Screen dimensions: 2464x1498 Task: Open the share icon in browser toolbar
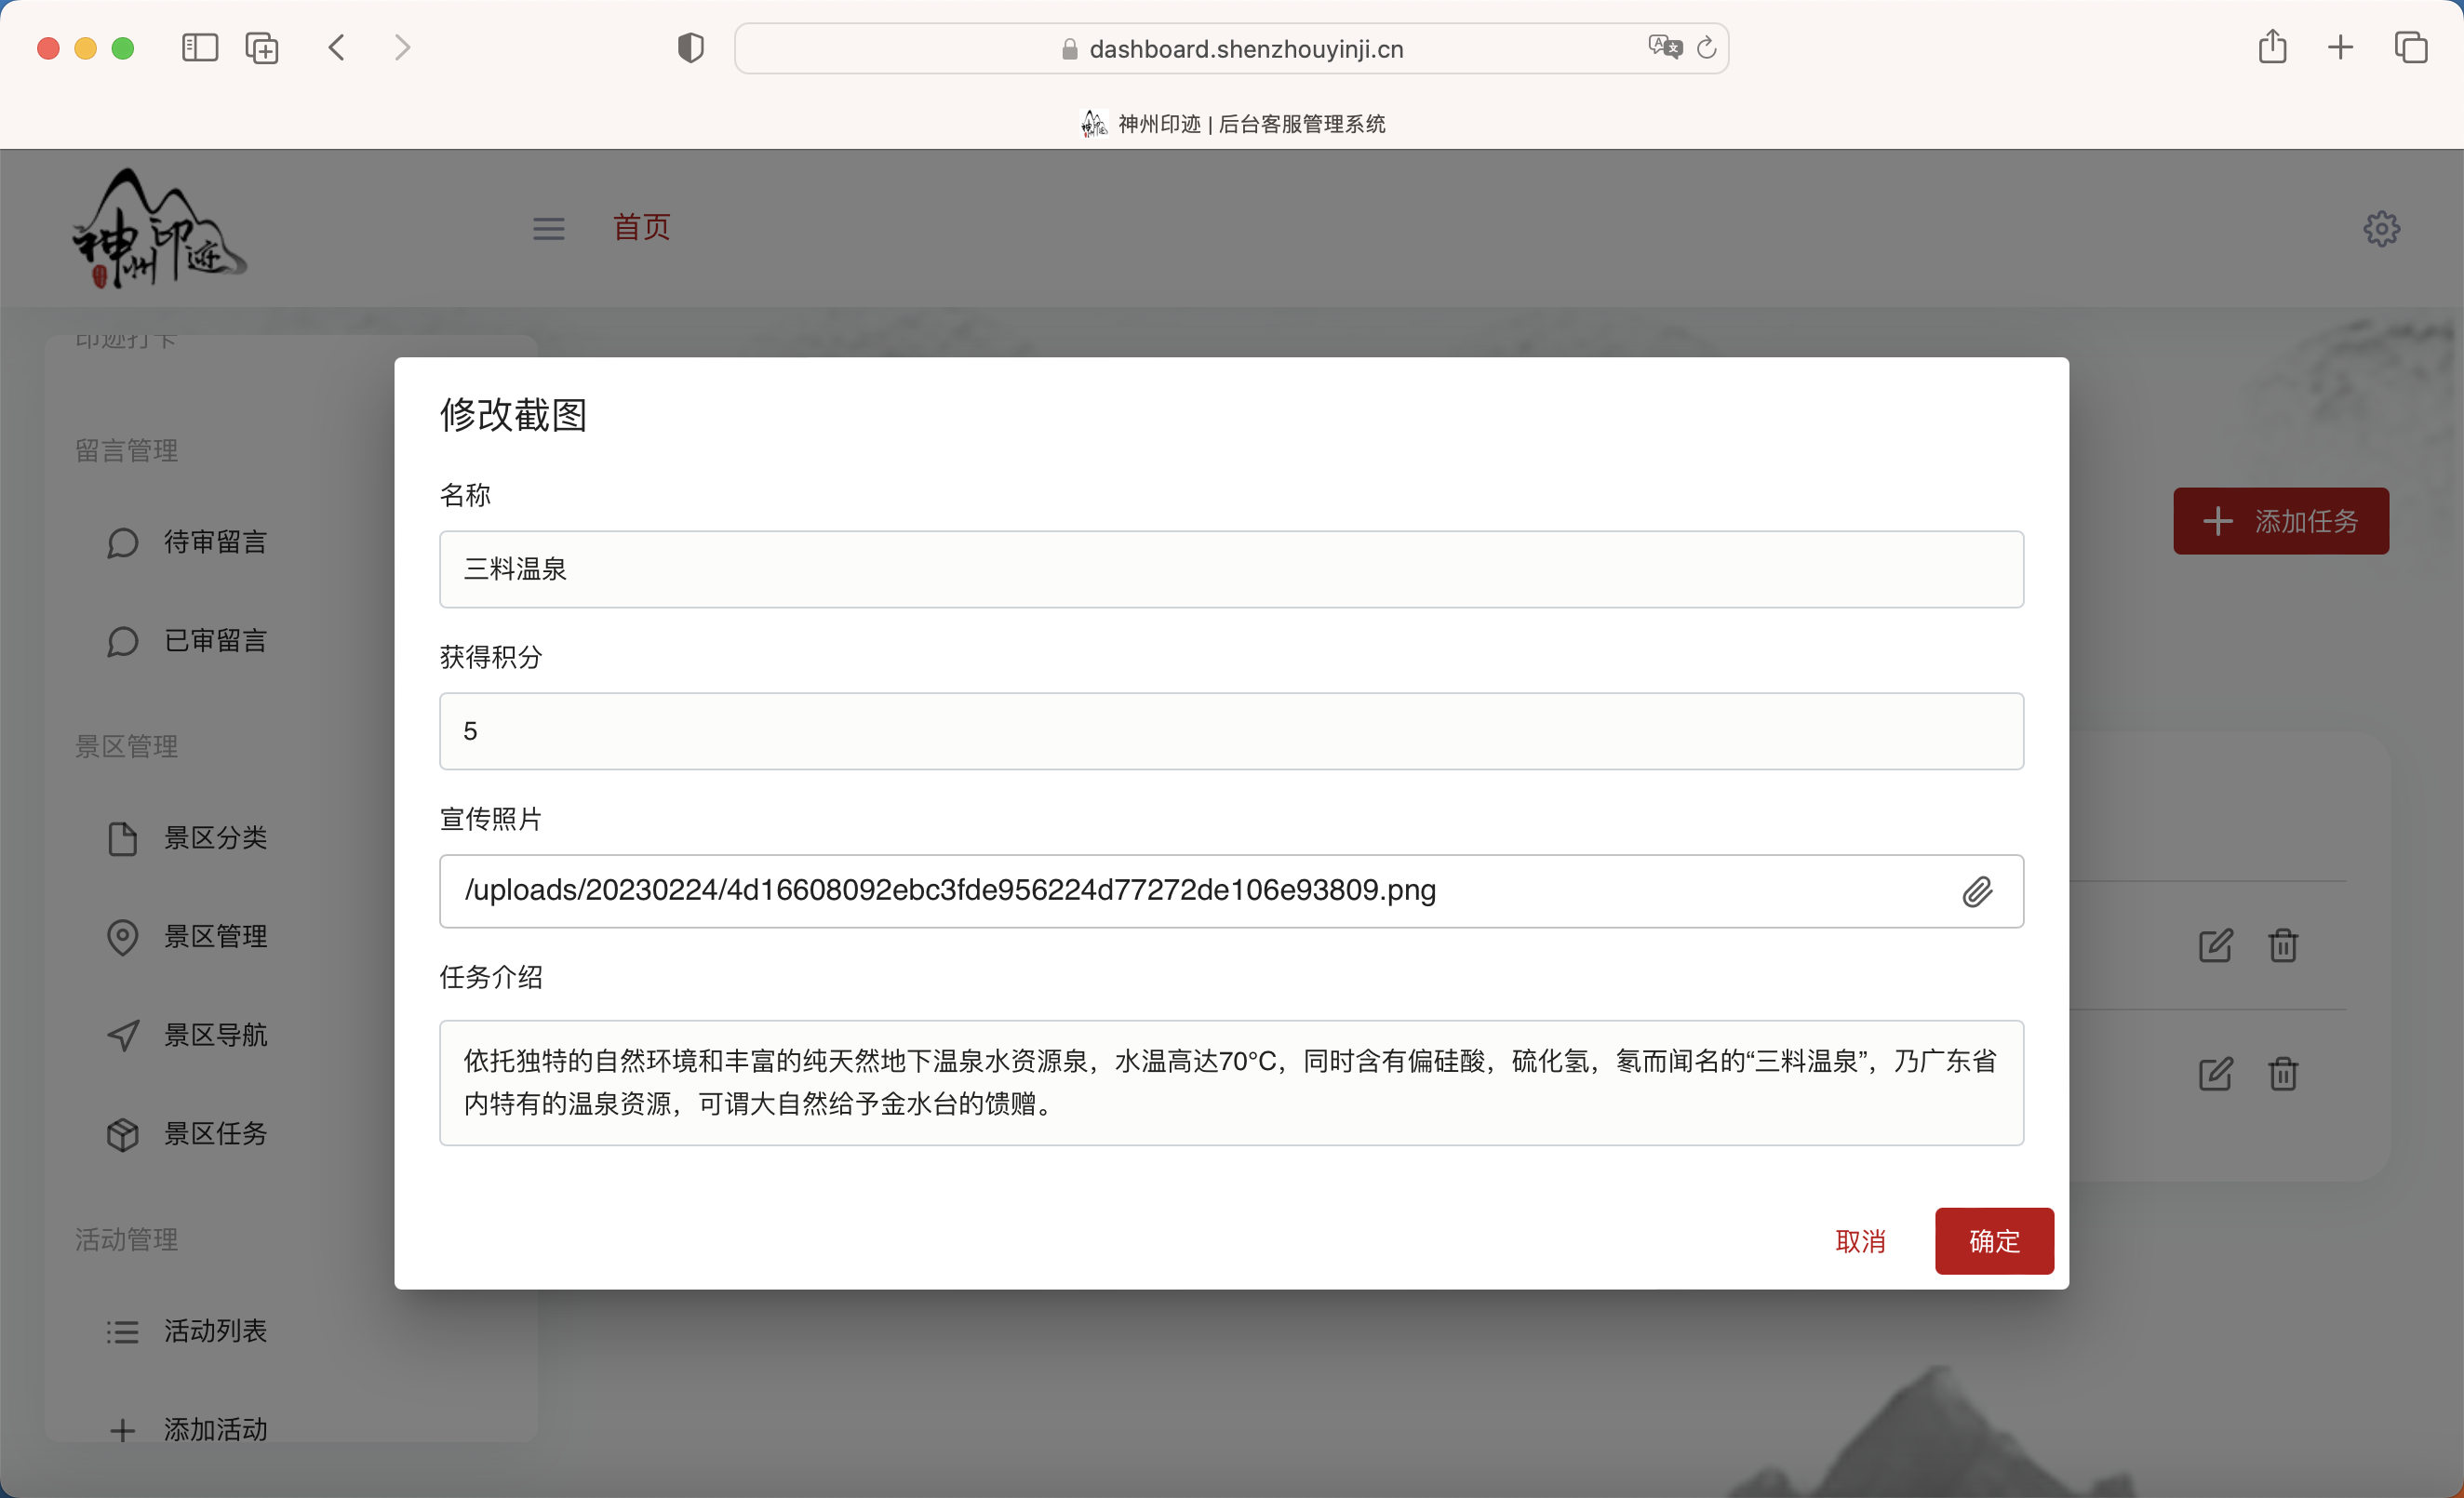point(2273,47)
